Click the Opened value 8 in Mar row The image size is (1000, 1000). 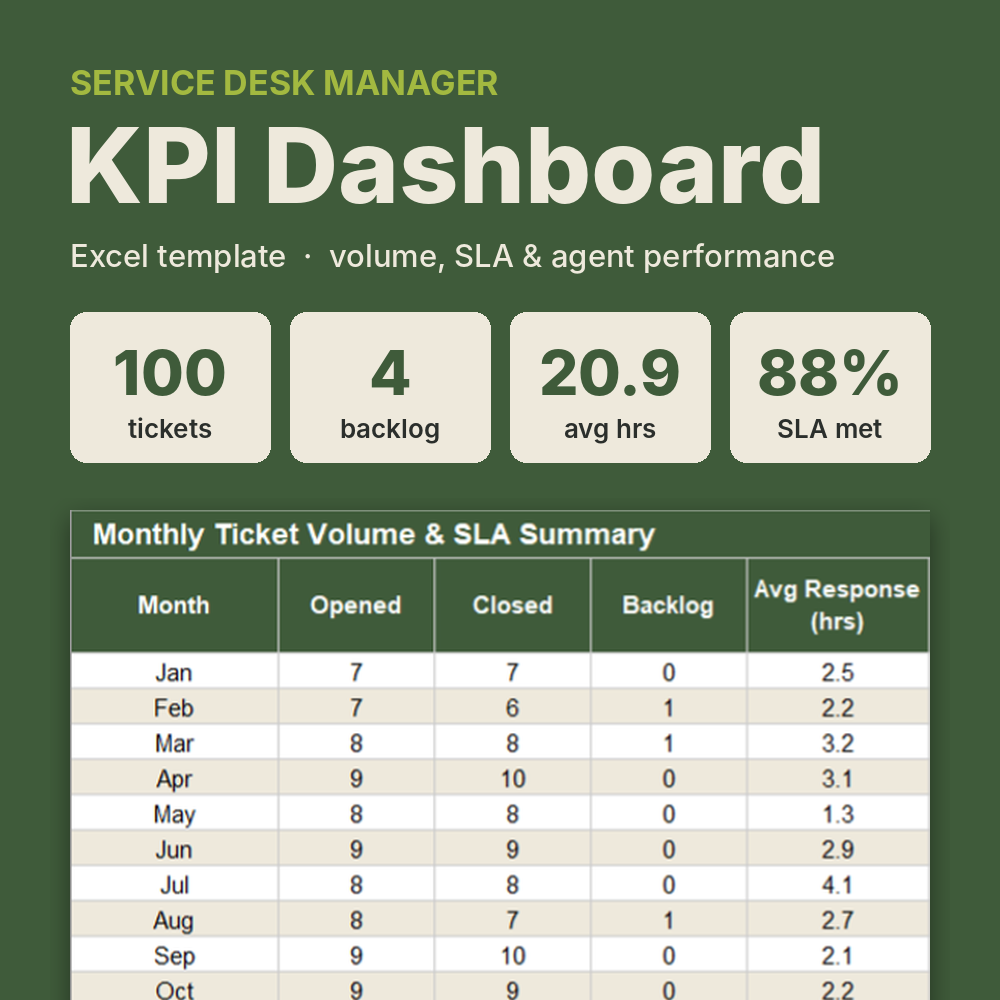tap(356, 743)
